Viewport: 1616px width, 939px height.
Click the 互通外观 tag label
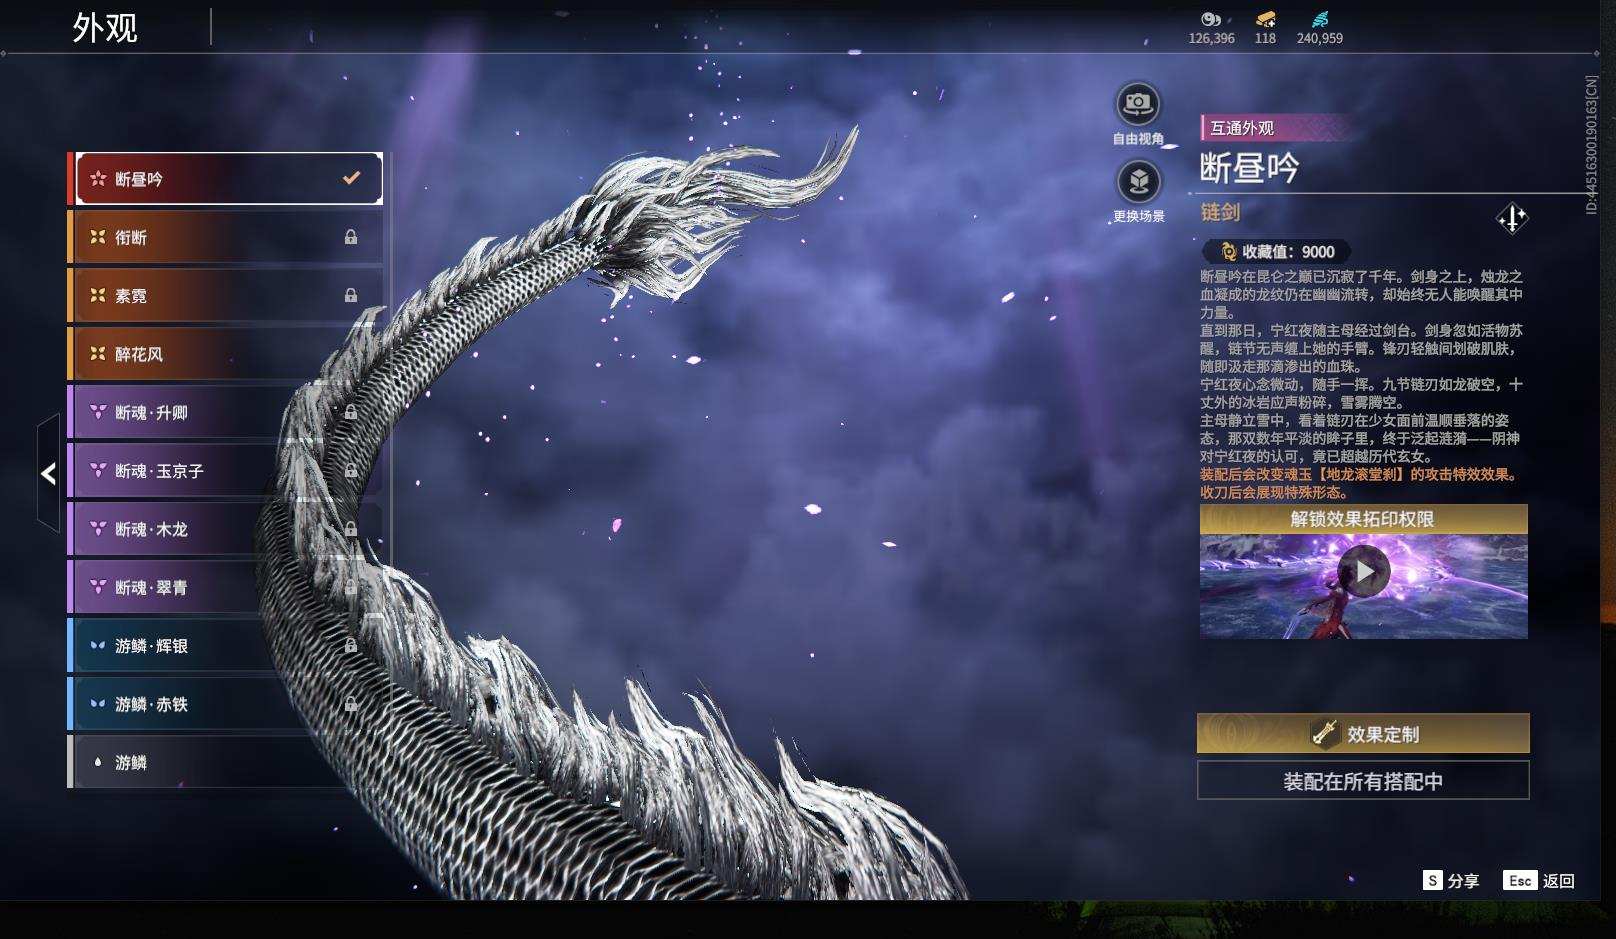click(x=1243, y=128)
